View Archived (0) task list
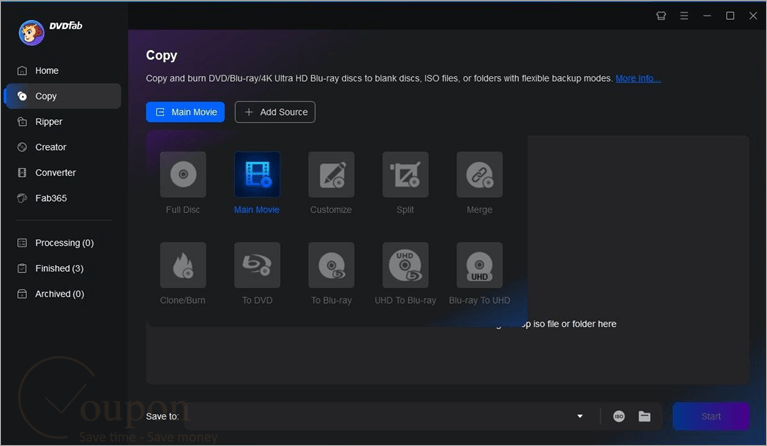The width and height of the screenshot is (767, 446). click(x=63, y=293)
